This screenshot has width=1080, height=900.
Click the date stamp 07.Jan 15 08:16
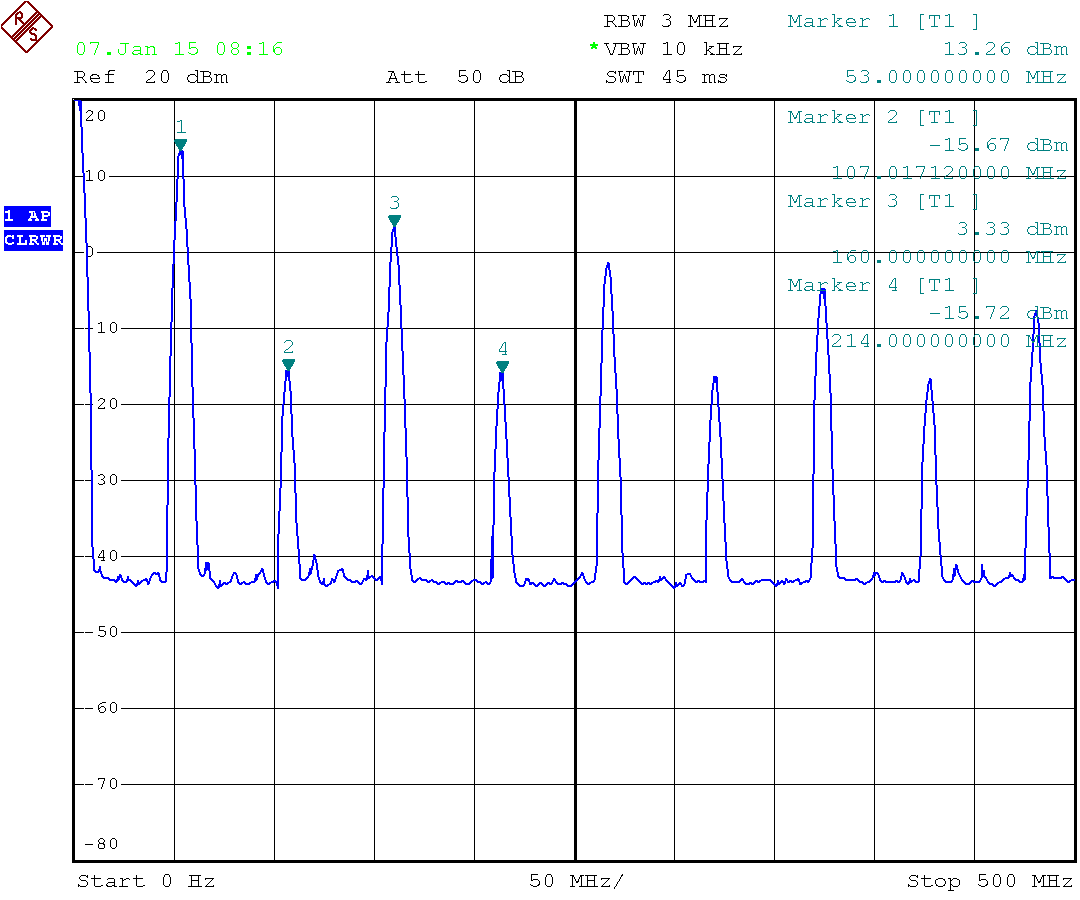point(179,49)
